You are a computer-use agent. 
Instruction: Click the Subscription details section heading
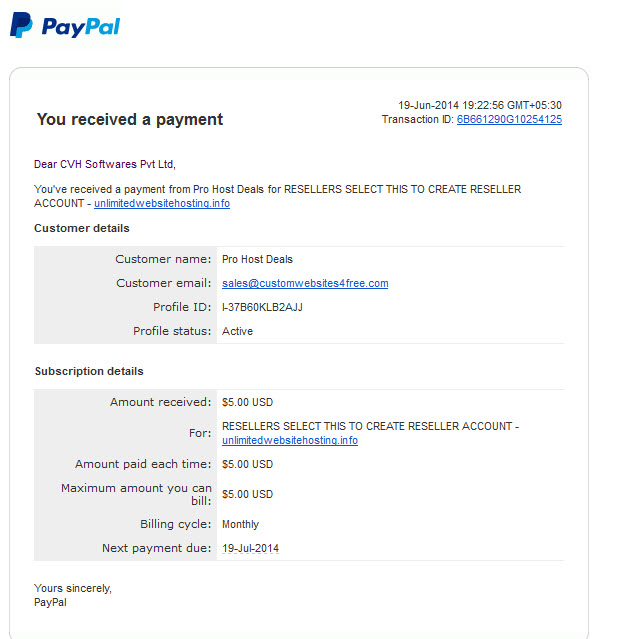89,371
